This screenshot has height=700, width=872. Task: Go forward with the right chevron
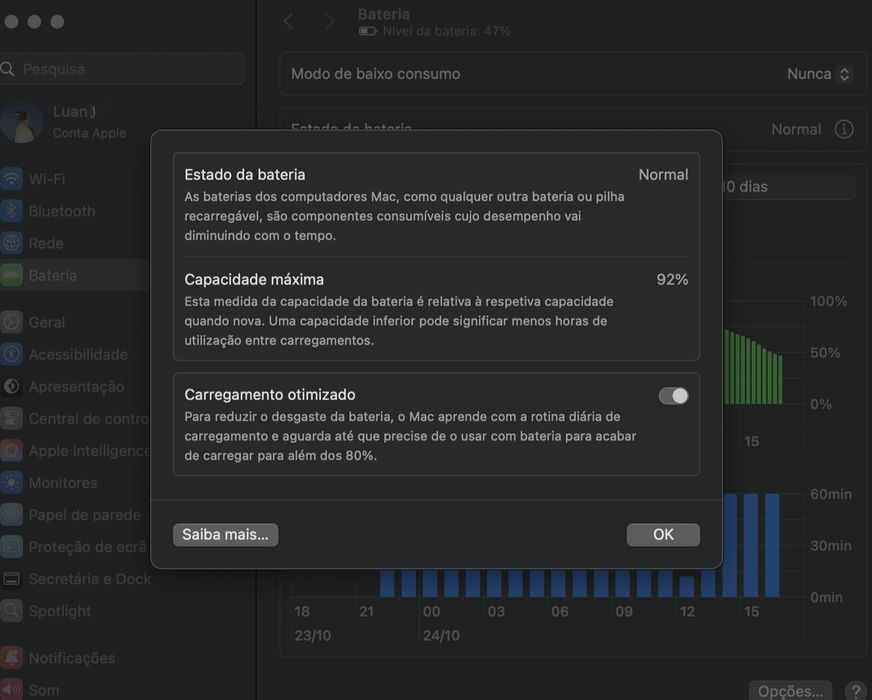(x=330, y=22)
